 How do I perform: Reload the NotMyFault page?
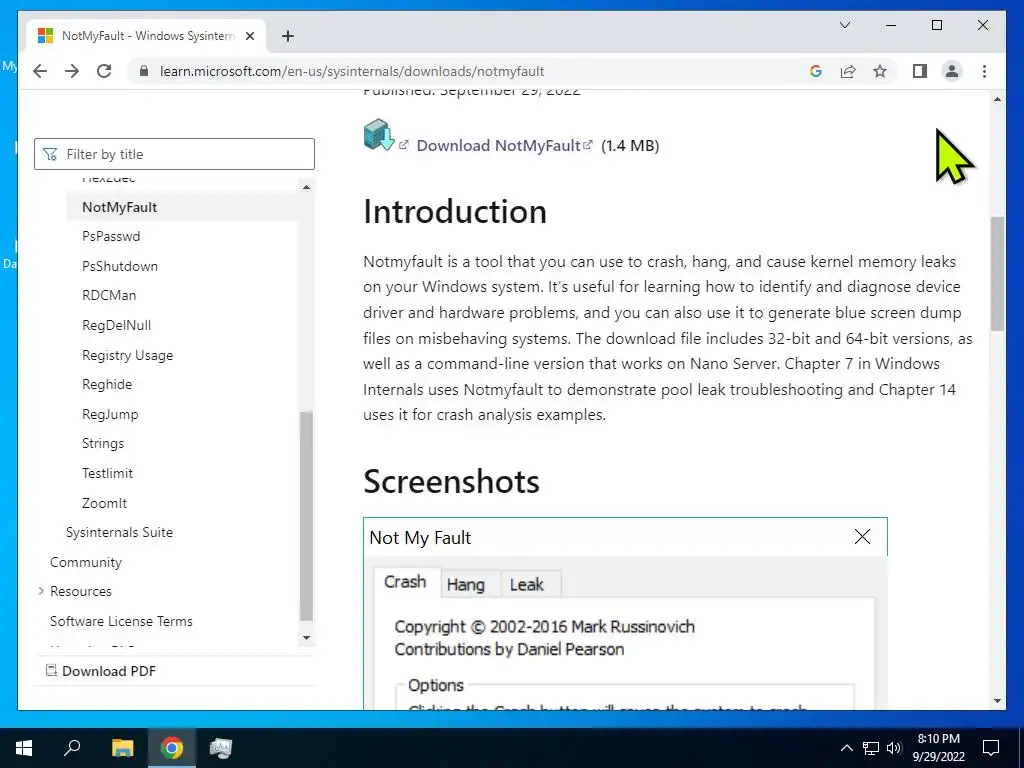point(104,71)
